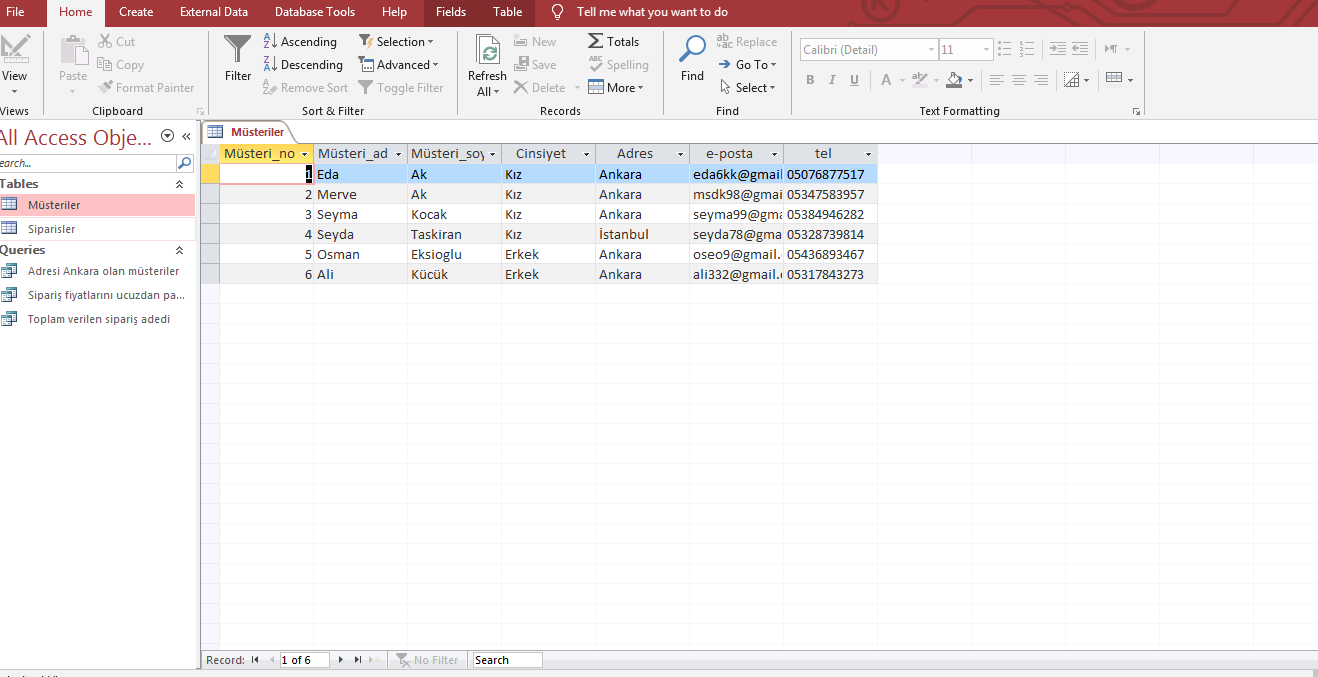Open the Cinsiyet column dropdown arrow

(587, 154)
